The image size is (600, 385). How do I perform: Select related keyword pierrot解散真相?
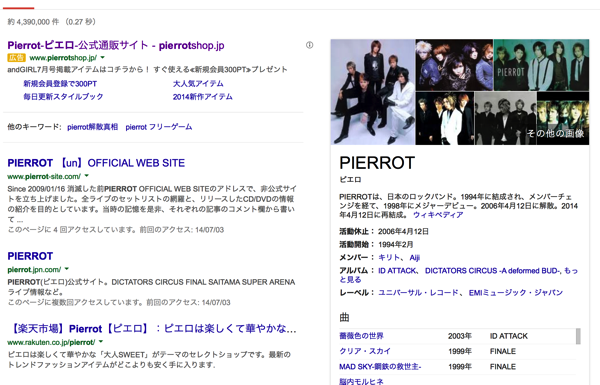pos(92,127)
